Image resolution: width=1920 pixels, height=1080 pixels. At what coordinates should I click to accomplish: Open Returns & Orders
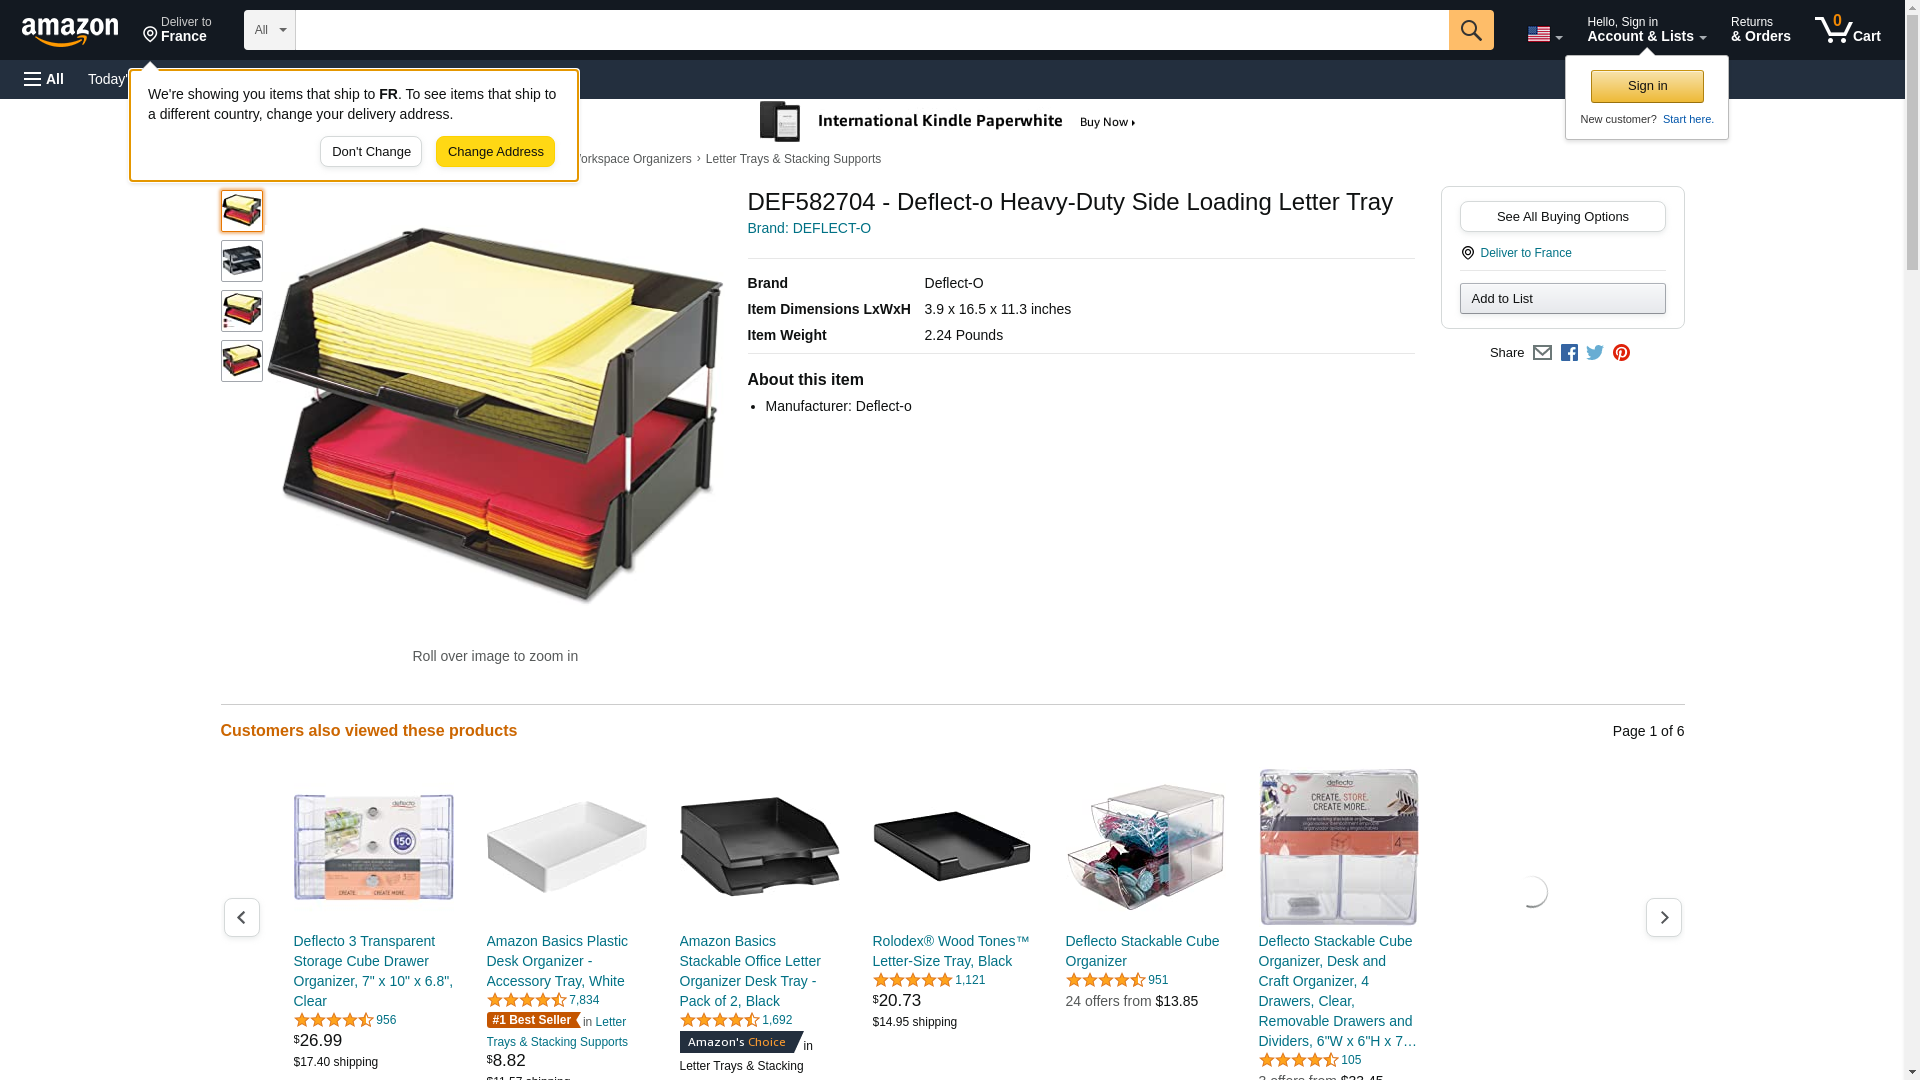[1760, 30]
